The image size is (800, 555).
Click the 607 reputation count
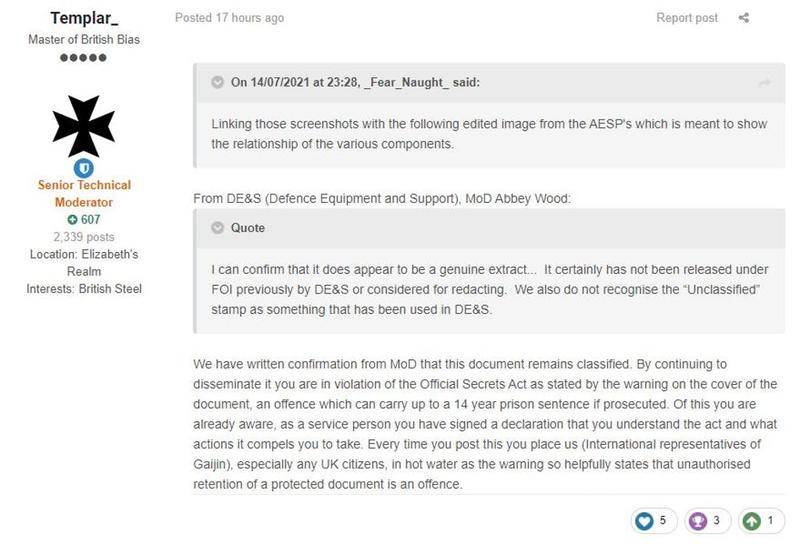90,219
